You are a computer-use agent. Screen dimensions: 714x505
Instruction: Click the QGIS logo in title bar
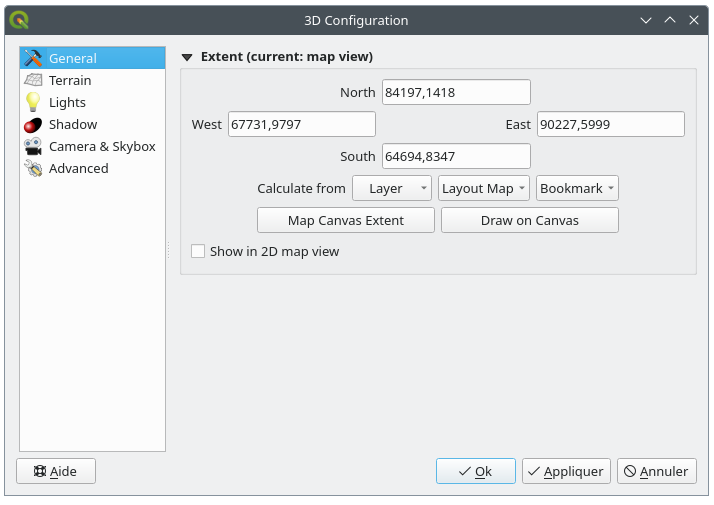[19, 20]
